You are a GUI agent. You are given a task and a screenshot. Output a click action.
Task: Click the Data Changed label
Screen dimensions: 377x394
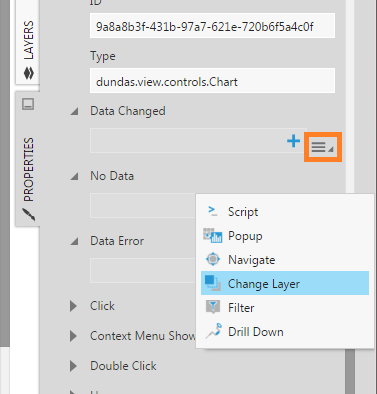coord(128,111)
